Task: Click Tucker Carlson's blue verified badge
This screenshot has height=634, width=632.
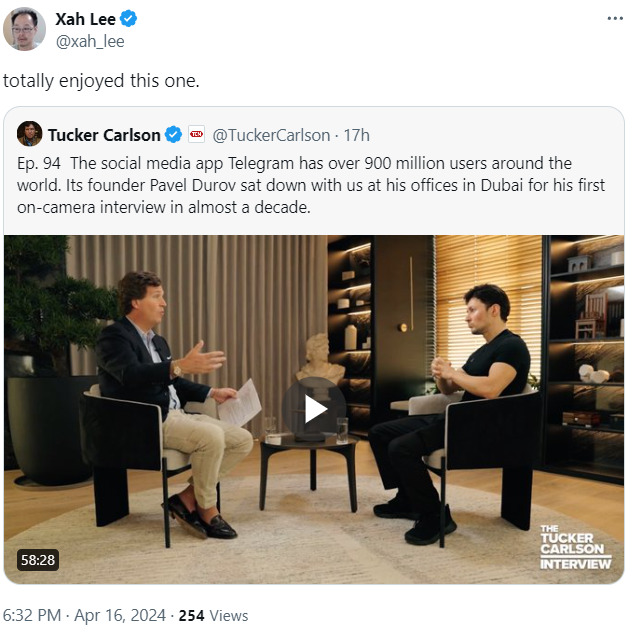Action: pos(173,135)
